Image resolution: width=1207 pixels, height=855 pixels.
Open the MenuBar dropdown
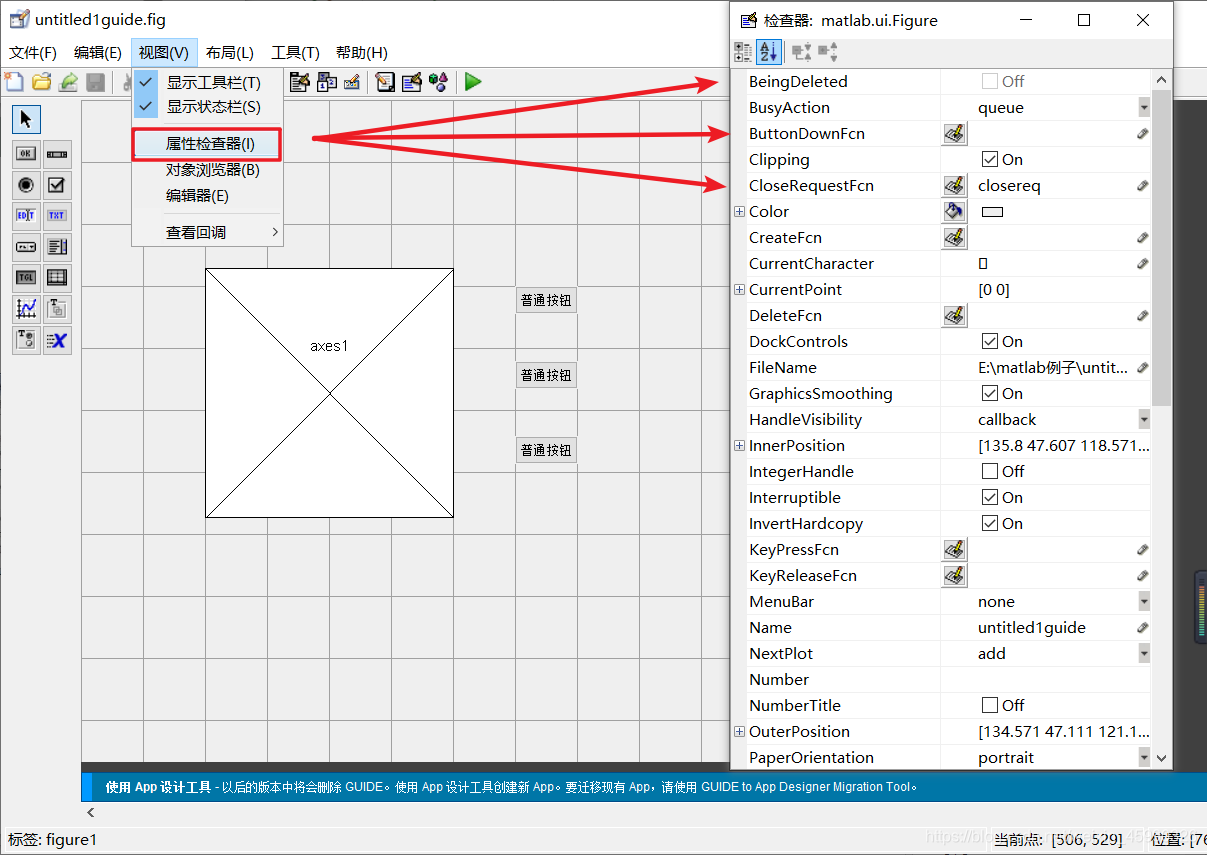(x=1144, y=601)
